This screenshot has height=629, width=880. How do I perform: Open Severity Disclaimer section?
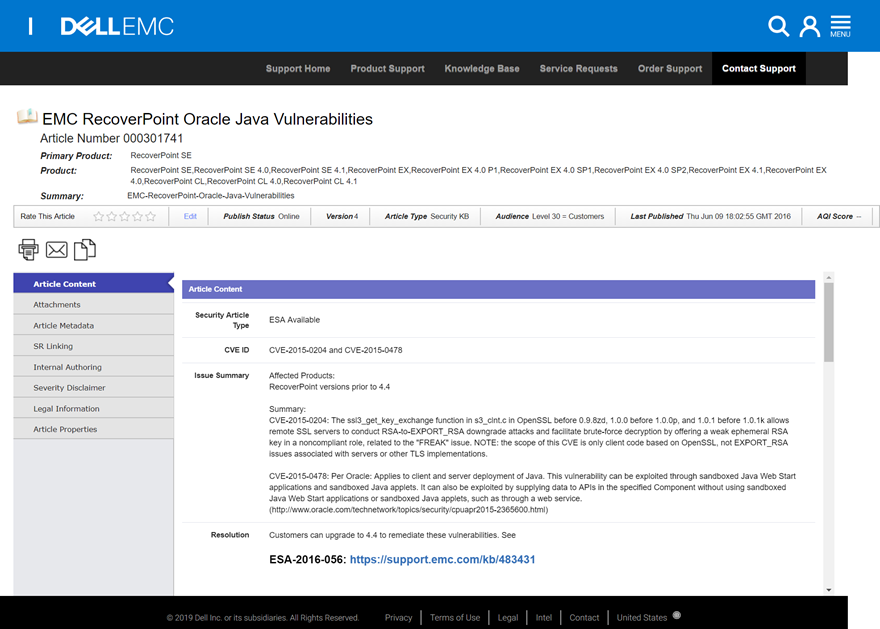[x=93, y=387]
